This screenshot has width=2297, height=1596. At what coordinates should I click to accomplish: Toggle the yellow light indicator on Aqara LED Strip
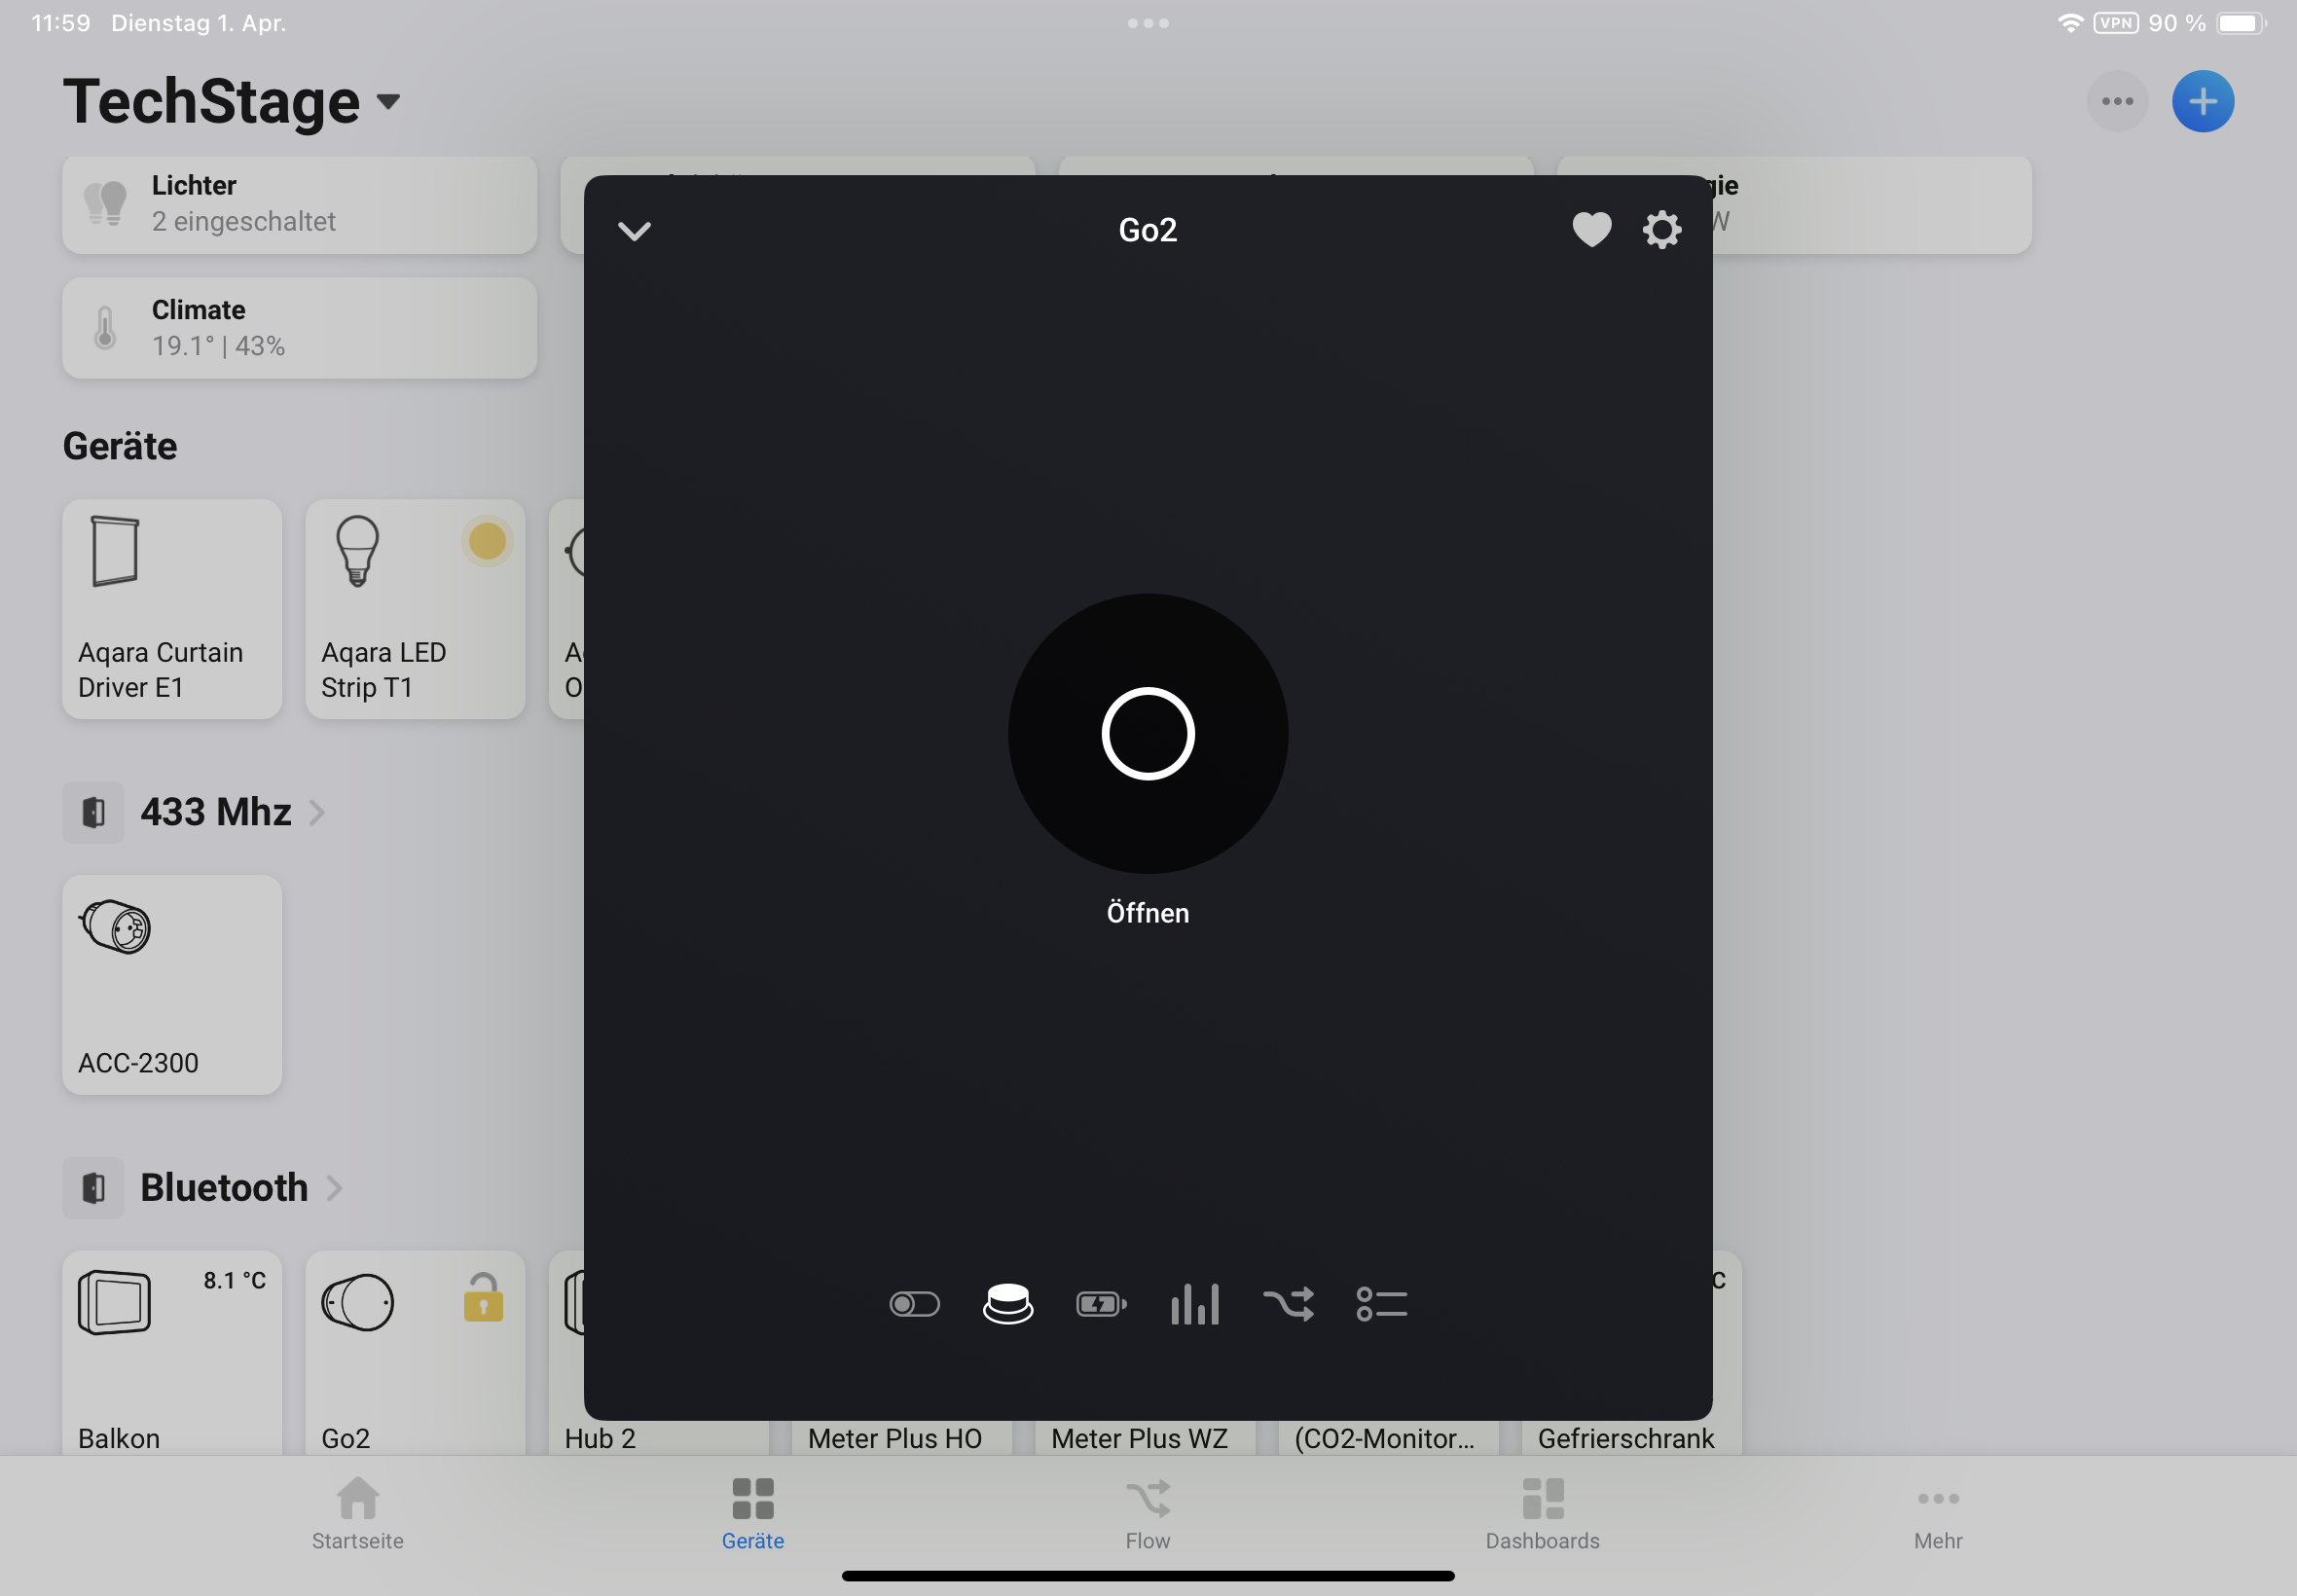click(x=487, y=542)
